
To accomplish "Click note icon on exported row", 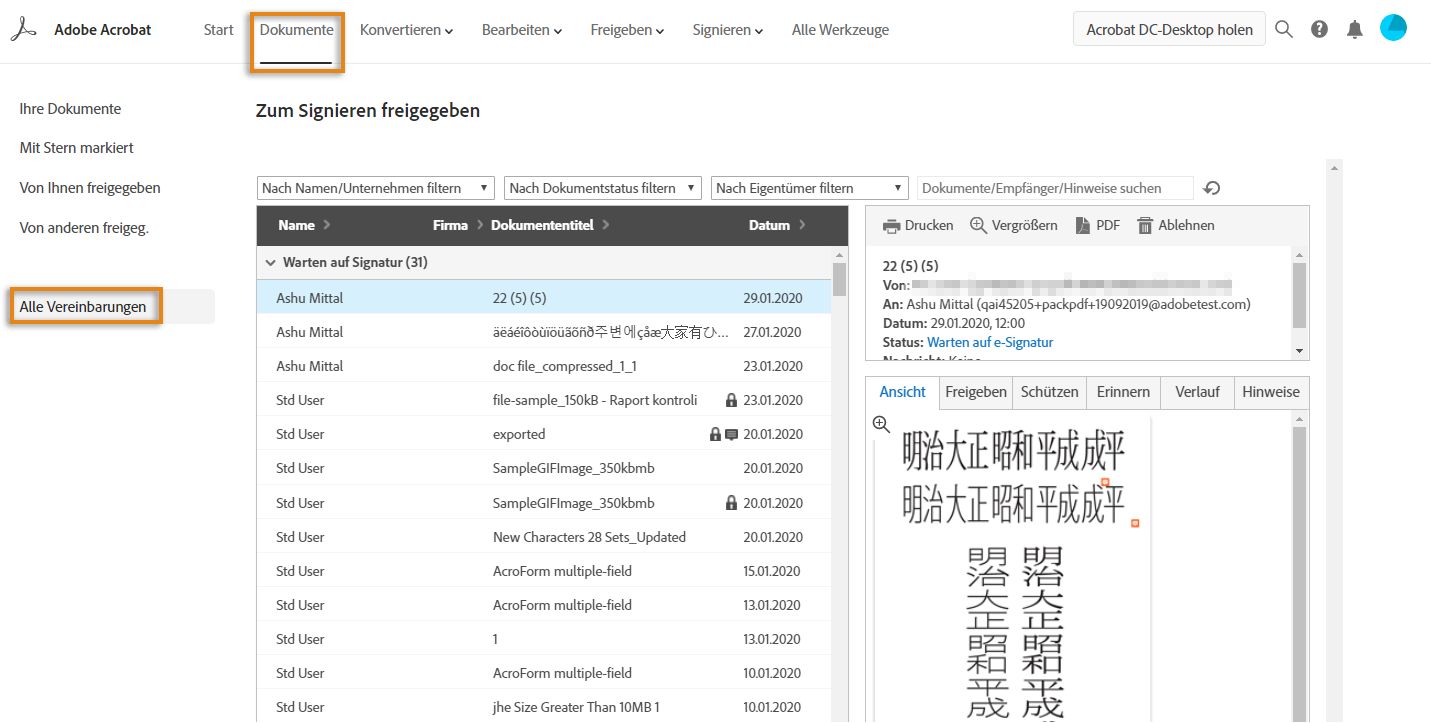I will click(731, 434).
